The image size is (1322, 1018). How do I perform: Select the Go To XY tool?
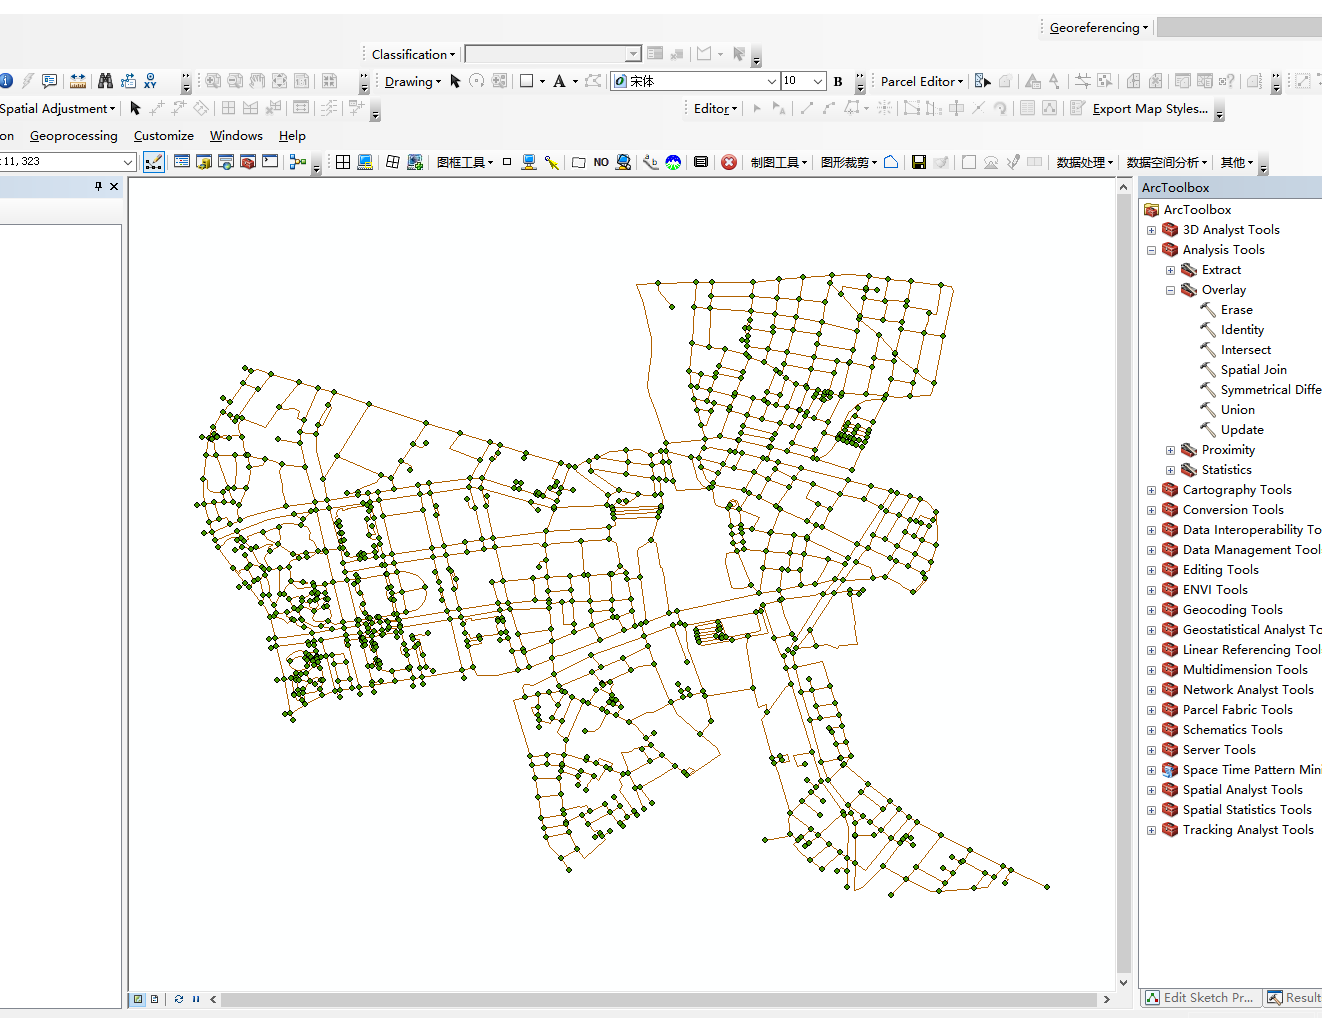tap(150, 81)
